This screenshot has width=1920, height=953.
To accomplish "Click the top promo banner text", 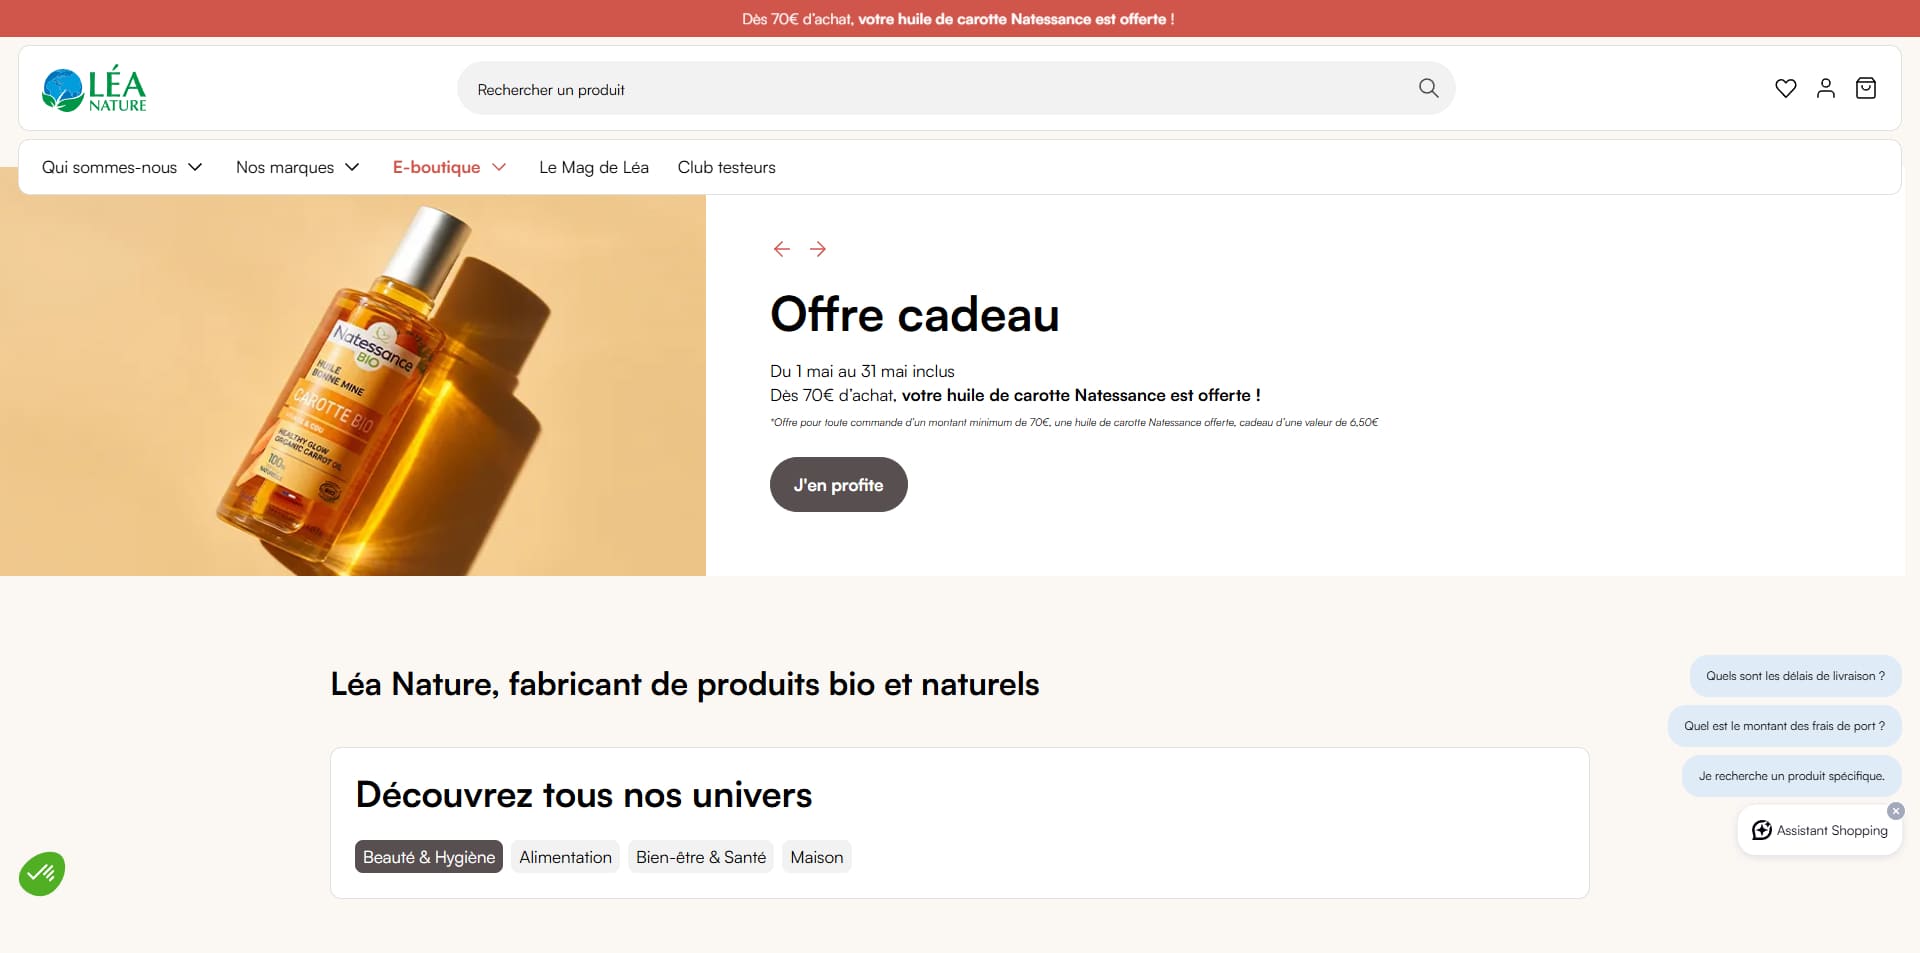I will 958,19.
